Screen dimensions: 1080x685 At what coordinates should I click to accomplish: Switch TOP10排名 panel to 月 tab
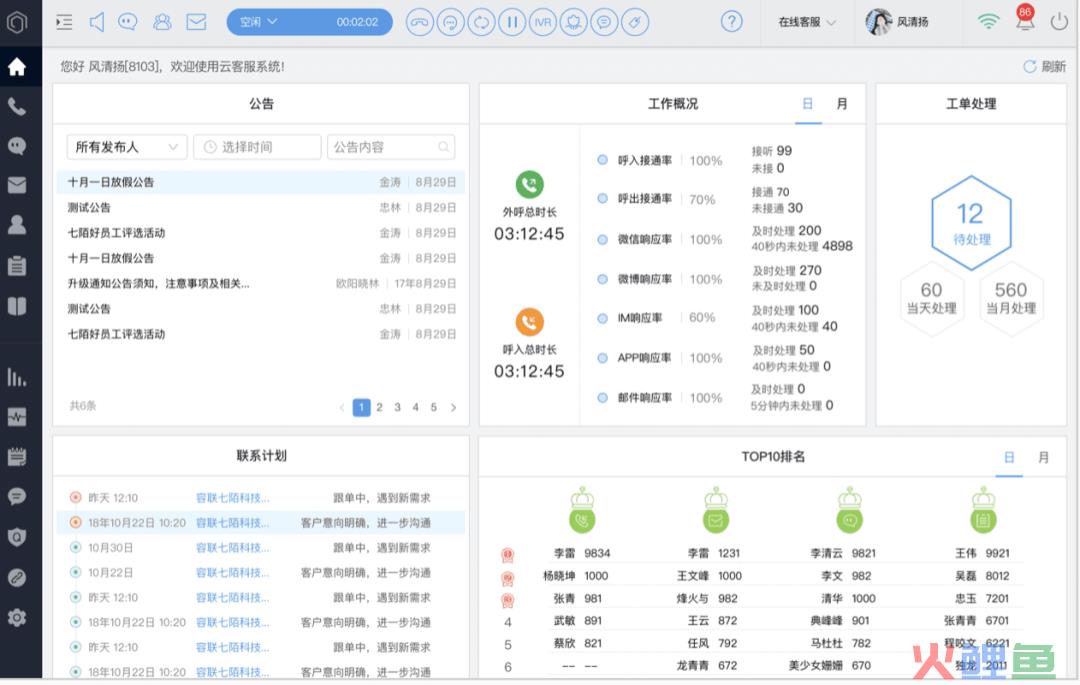(x=1043, y=457)
